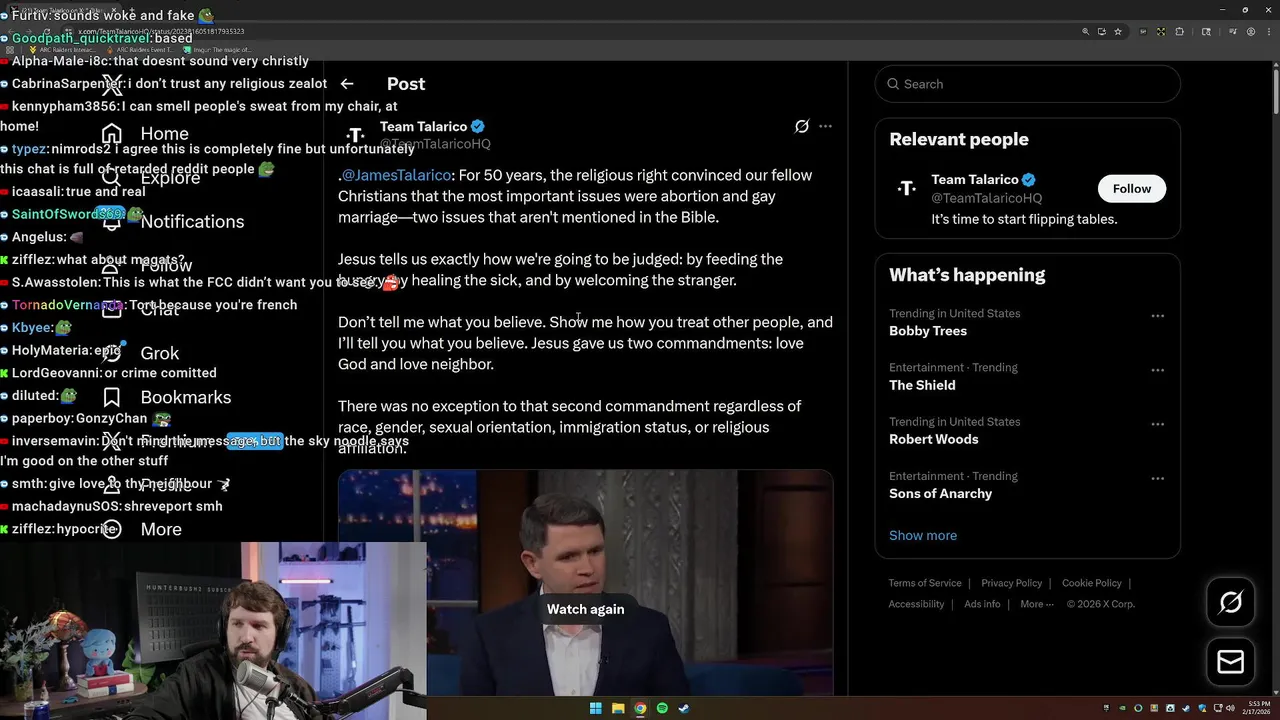Open Relevant people Team Talarico avatar
The width and height of the screenshot is (1280, 720).
coord(906,188)
